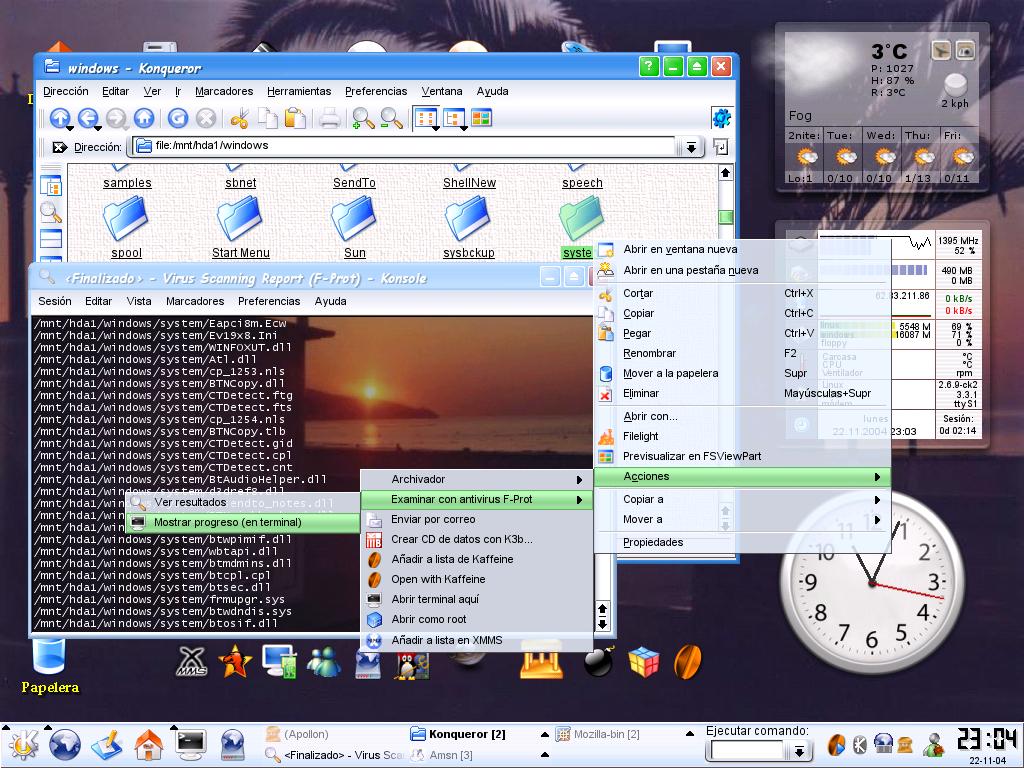Choose Crear CD de datos con K3b
This screenshot has height=768, width=1024.
pos(477,539)
